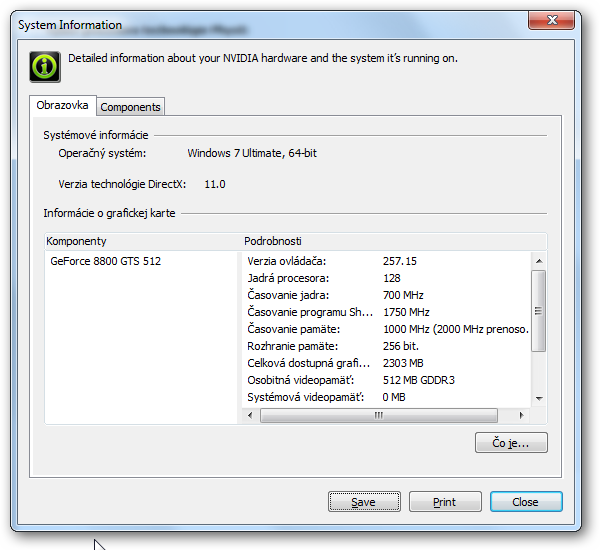Image resolution: width=600 pixels, height=550 pixels.
Task: Click the 700 MHz core clock value
Action: [x=403, y=295]
